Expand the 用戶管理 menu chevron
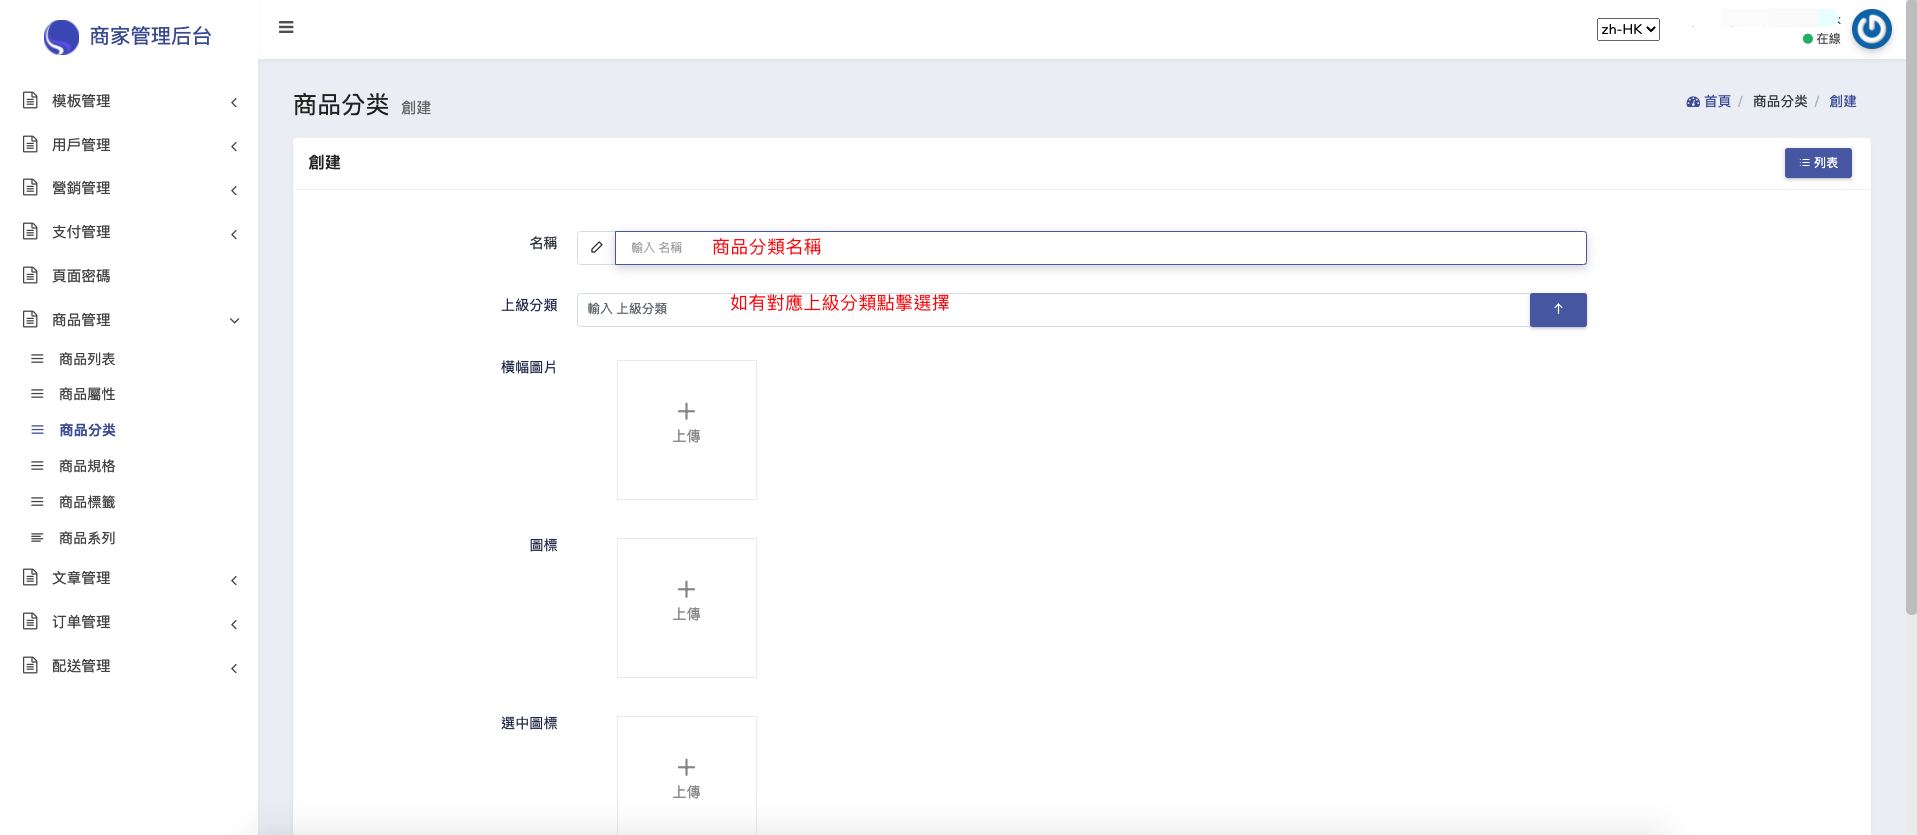Viewport: 1917px width, 835px height. 234,146
